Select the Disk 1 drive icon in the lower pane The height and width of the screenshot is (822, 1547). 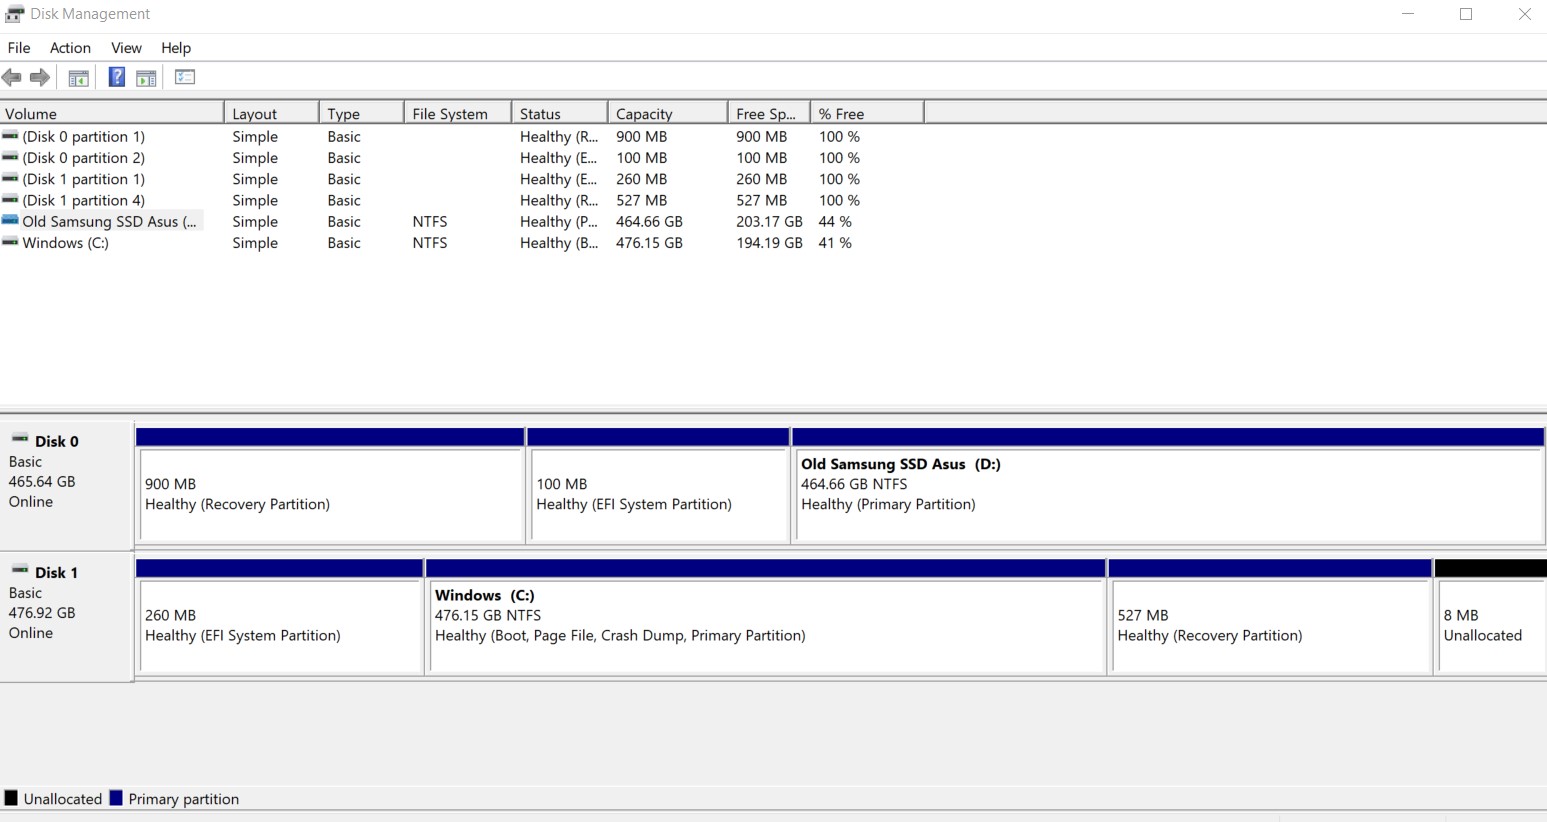pos(20,570)
